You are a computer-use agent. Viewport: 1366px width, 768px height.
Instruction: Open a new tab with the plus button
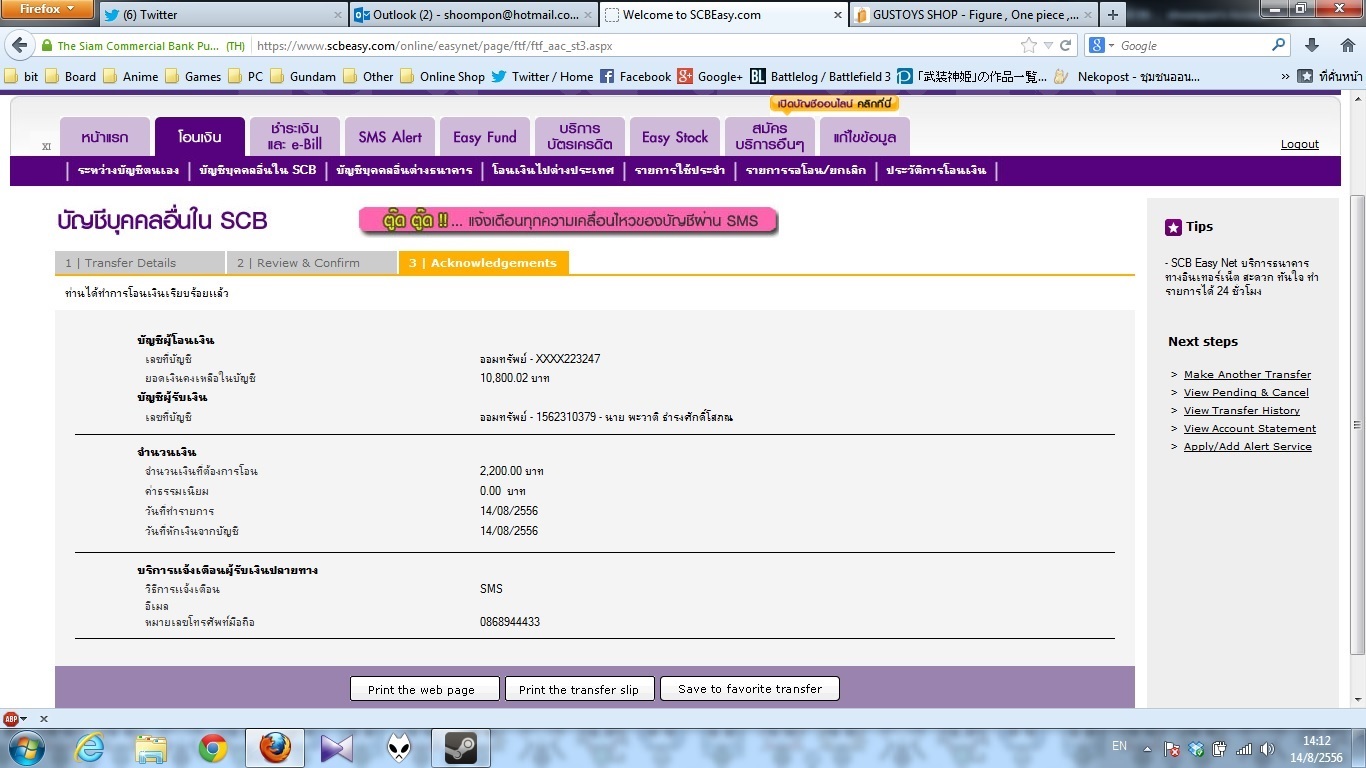pyautogui.click(x=1113, y=15)
